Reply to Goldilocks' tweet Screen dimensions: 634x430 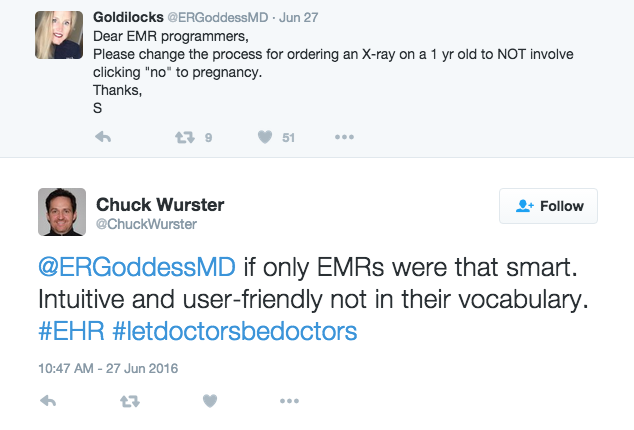[x=102, y=138]
